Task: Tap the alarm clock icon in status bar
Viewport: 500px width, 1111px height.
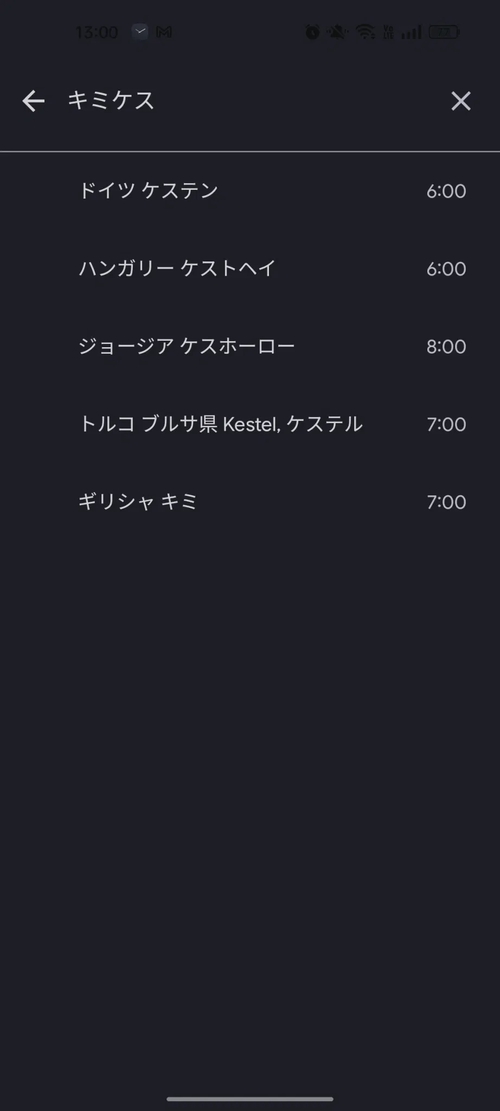Action: coord(312,32)
